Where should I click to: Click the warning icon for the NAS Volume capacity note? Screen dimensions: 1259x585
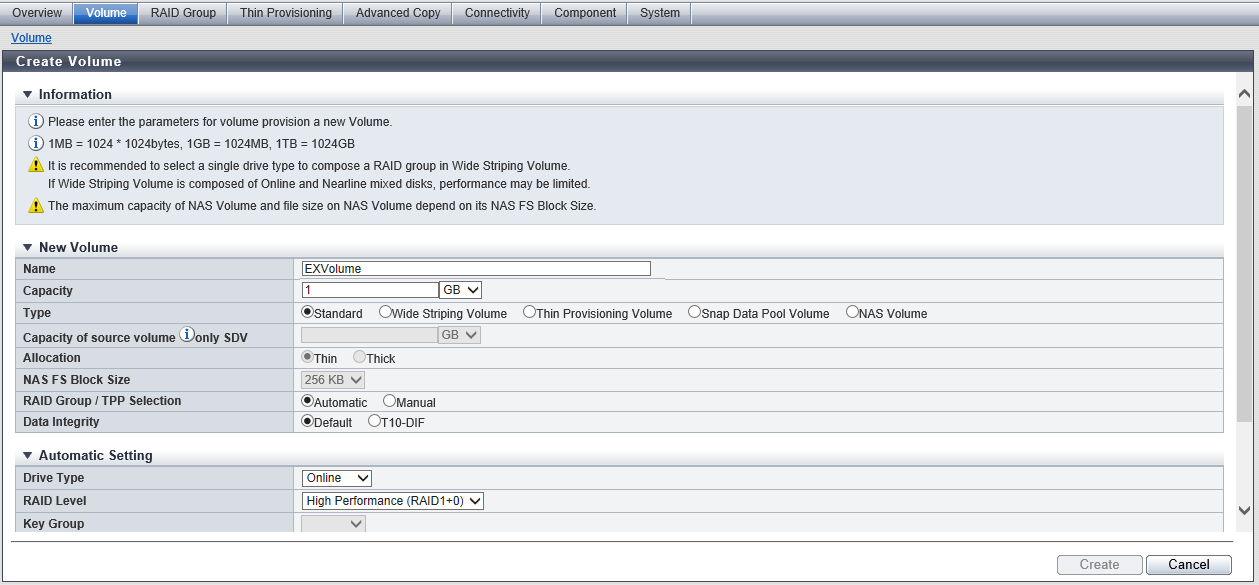coord(36,206)
